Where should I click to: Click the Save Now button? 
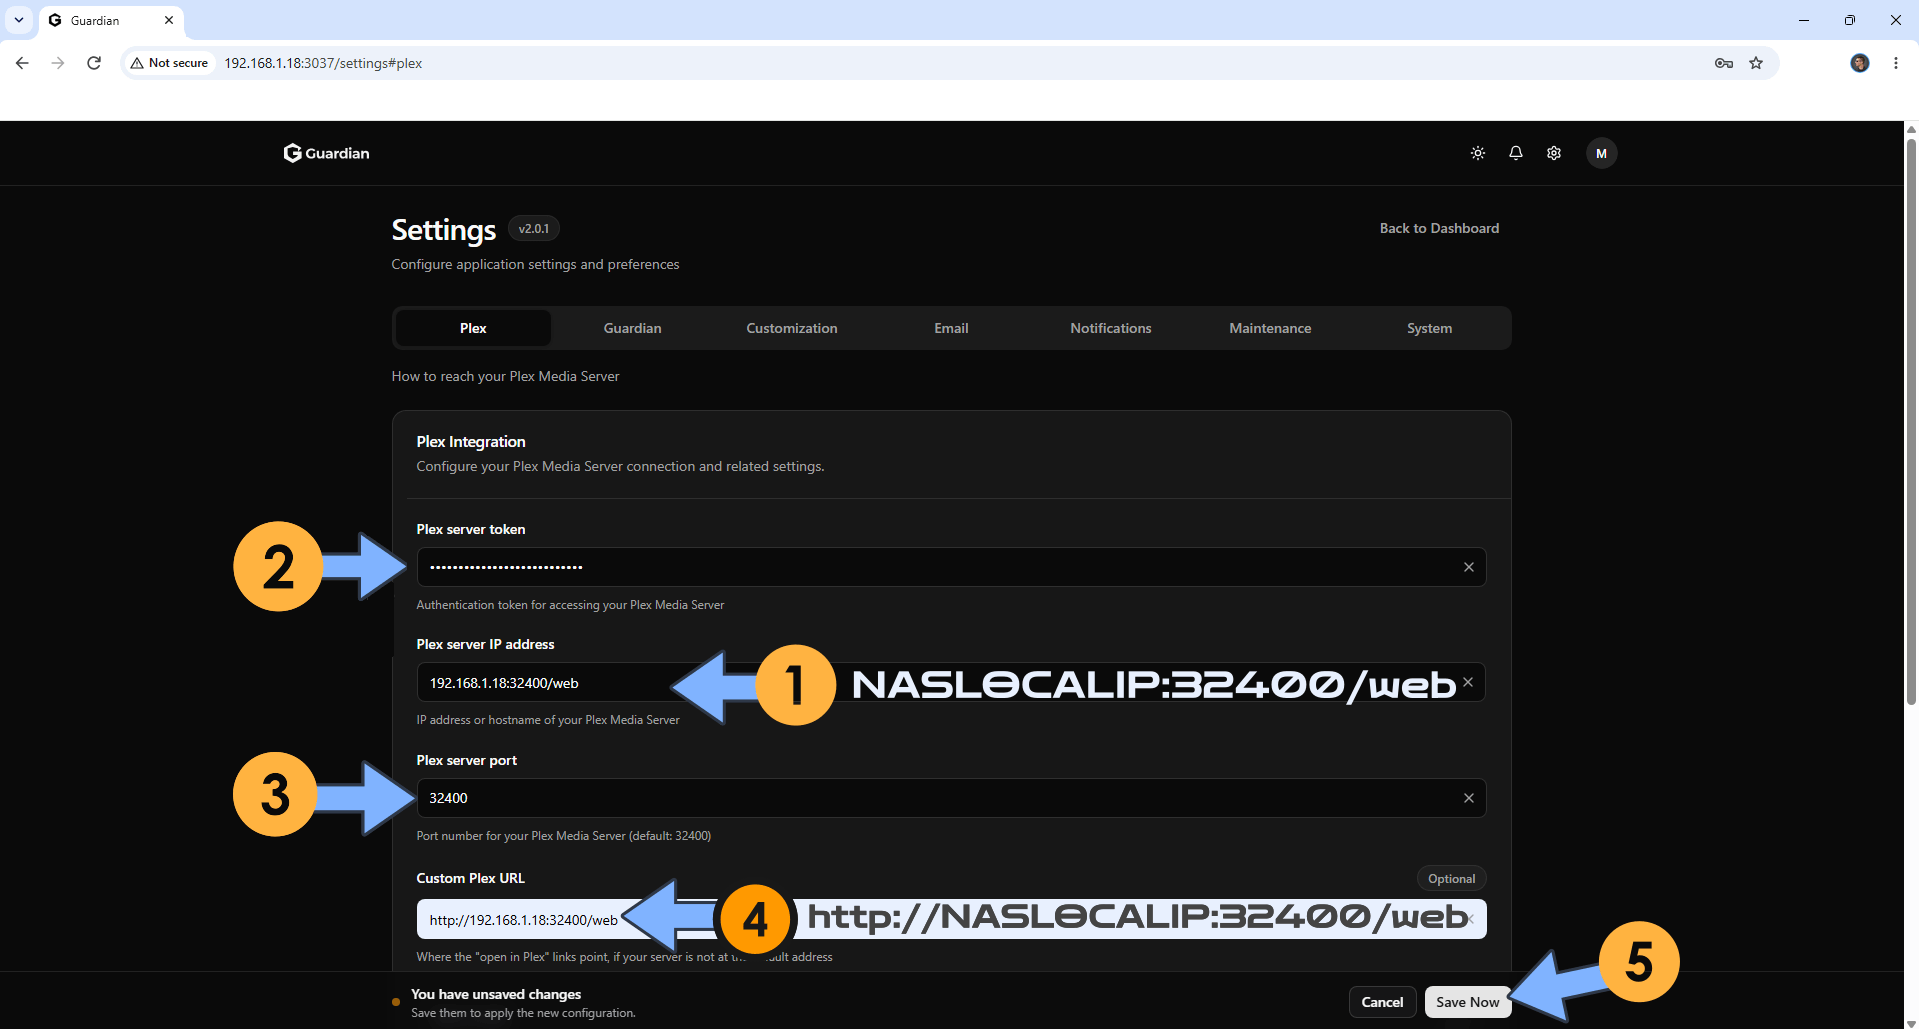point(1468,1002)
